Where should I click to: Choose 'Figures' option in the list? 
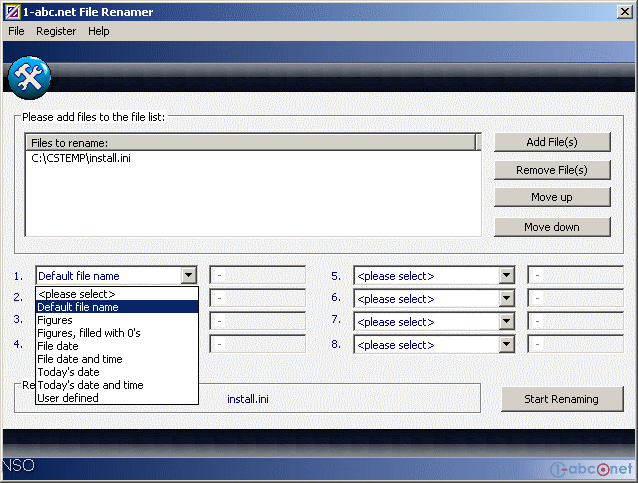click(117, 320)
